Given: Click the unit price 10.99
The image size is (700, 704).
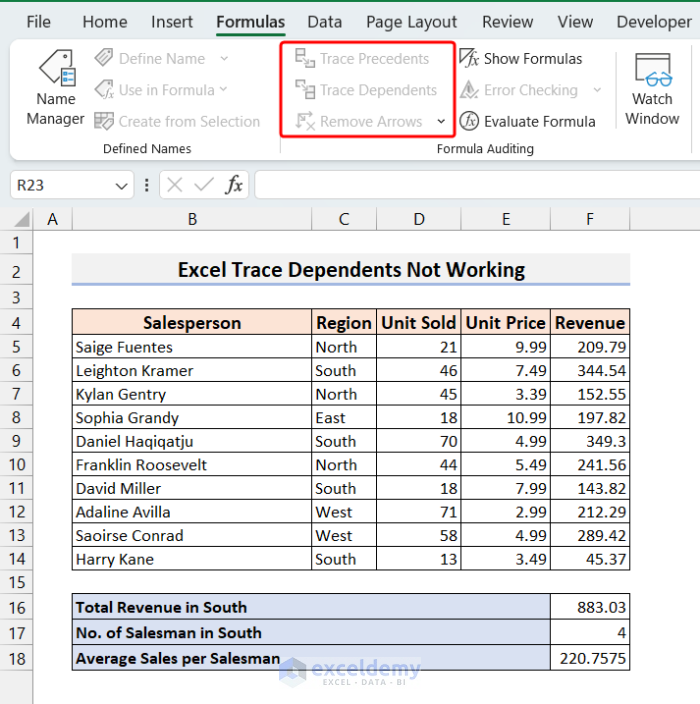Looking at the screenshot, I should click(506, 418).
